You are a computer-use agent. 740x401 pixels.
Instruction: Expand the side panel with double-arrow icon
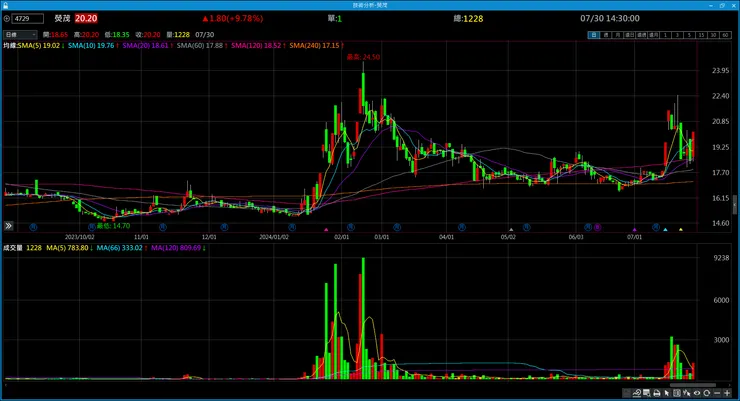tap(8, 226)
